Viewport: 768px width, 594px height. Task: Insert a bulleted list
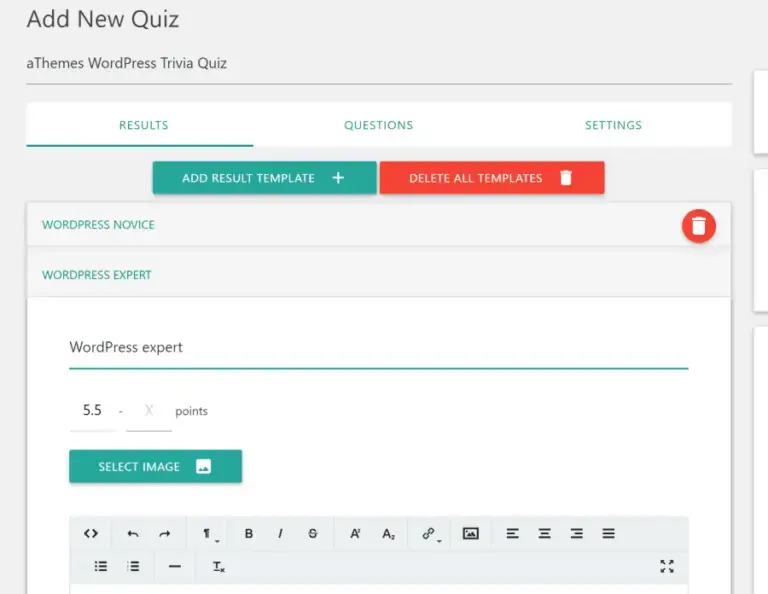[x=101, y=567]
